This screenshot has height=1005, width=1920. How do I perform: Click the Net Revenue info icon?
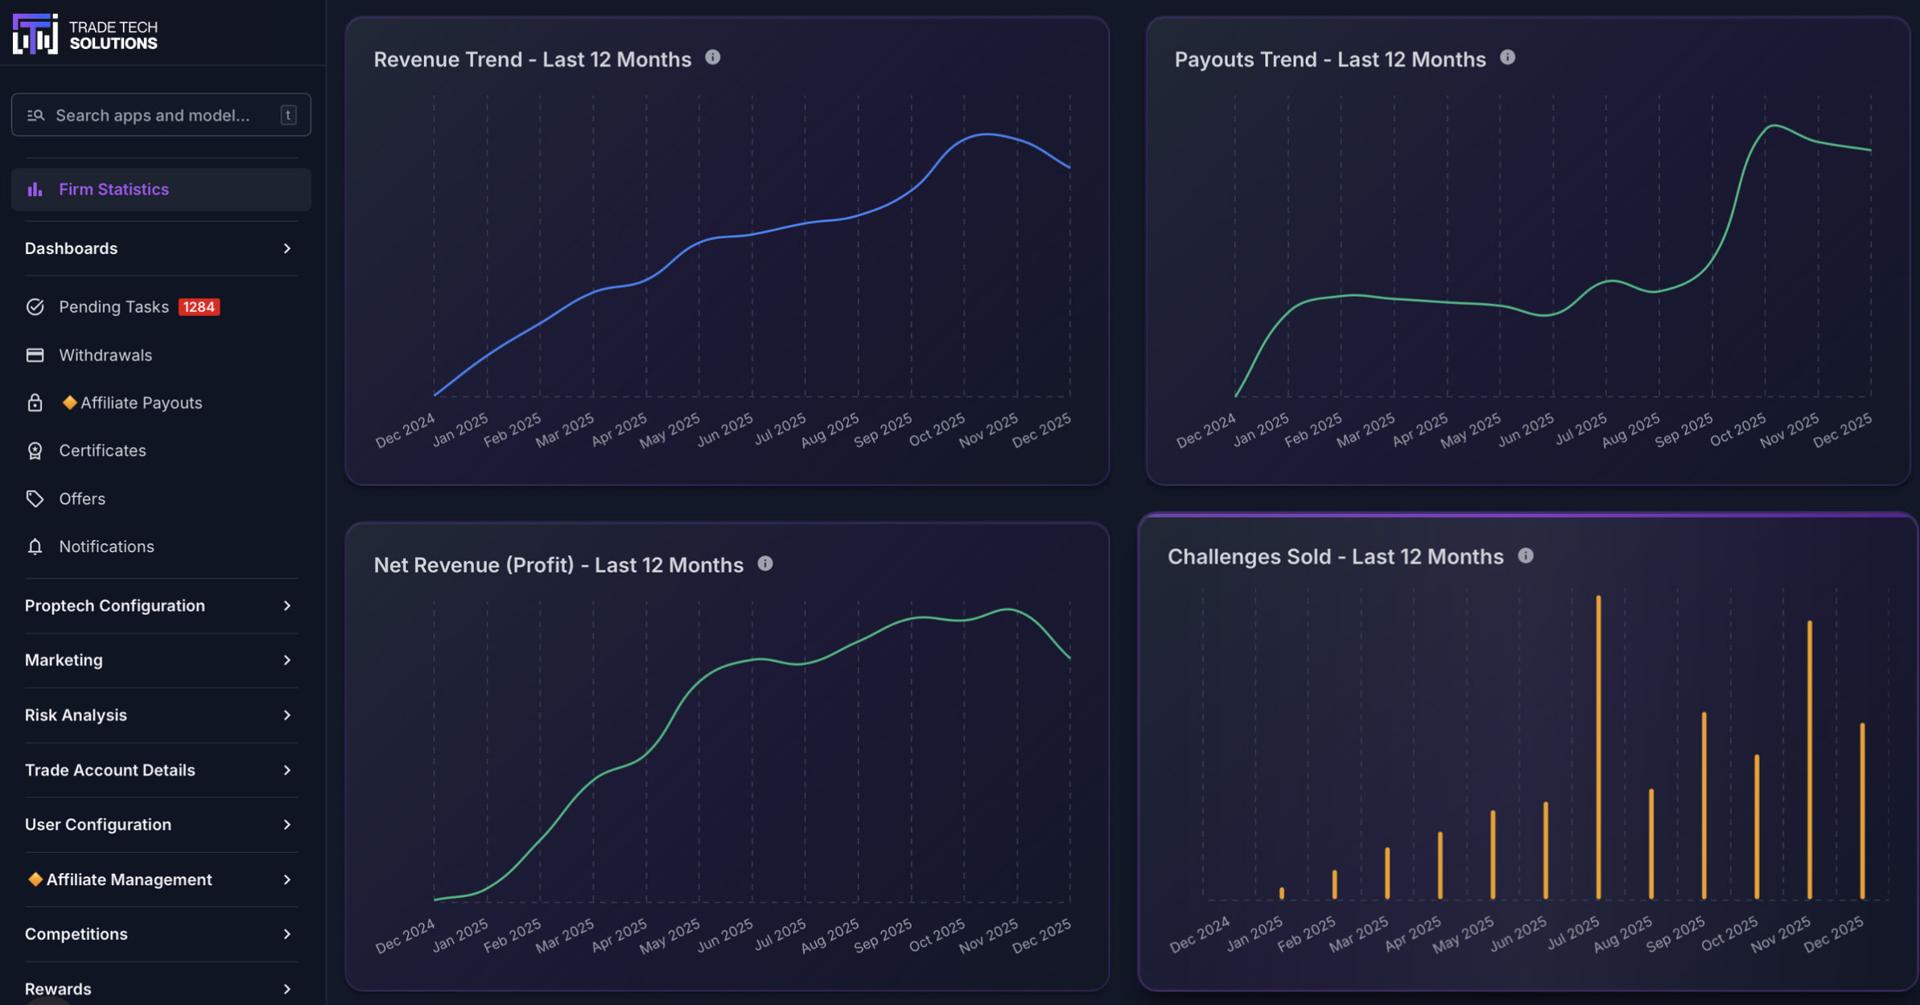point(765,564)
